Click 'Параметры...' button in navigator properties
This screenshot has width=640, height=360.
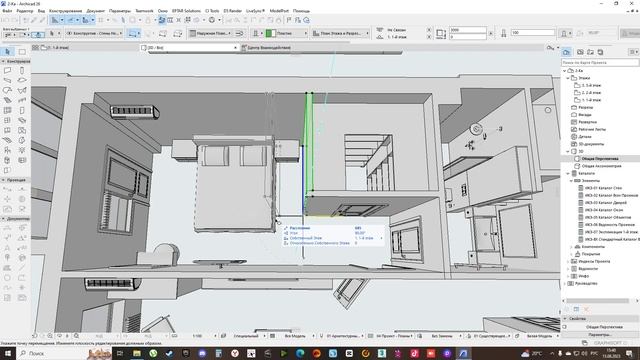(600, 335)
